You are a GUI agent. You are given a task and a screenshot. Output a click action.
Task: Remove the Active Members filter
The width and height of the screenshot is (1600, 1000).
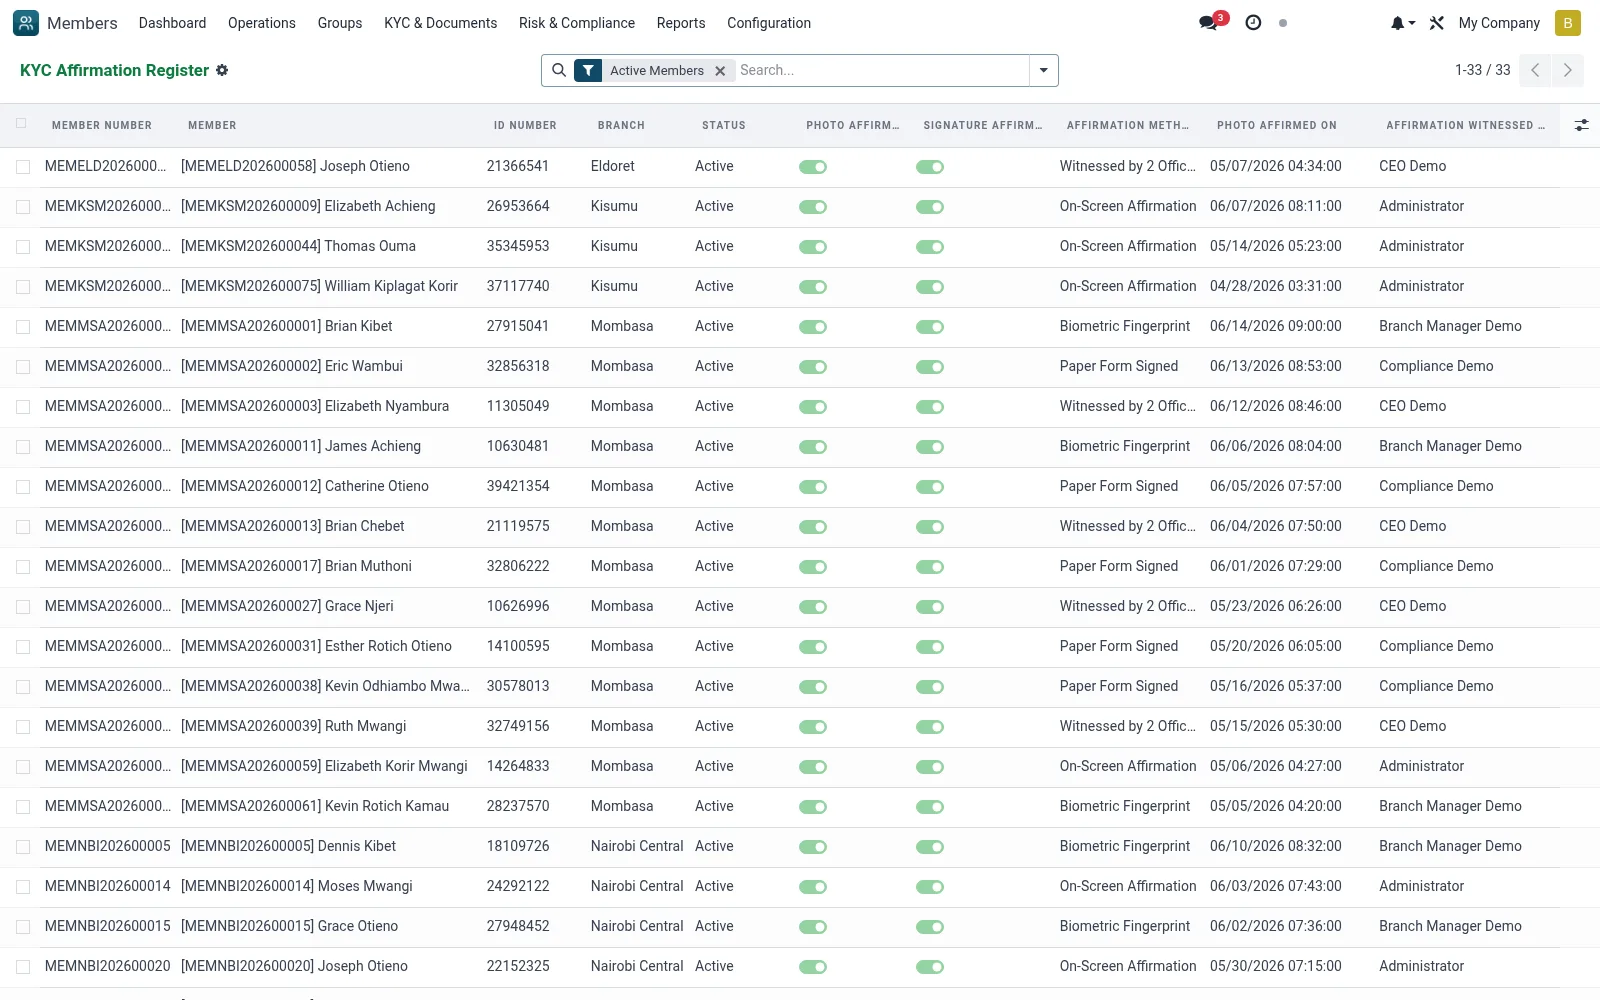(720, 71)
